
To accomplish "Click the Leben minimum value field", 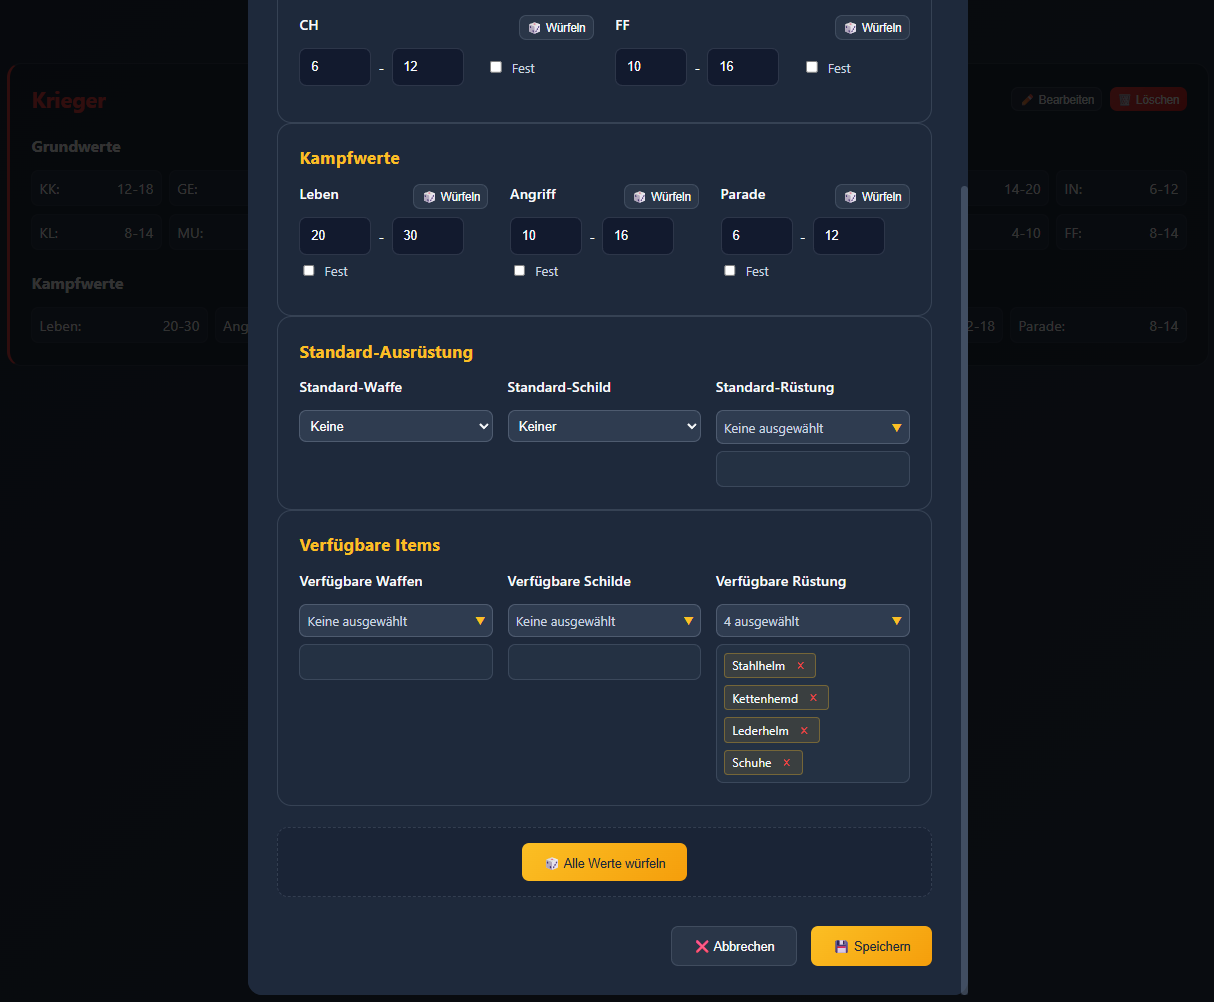I will tap(335, 236).
